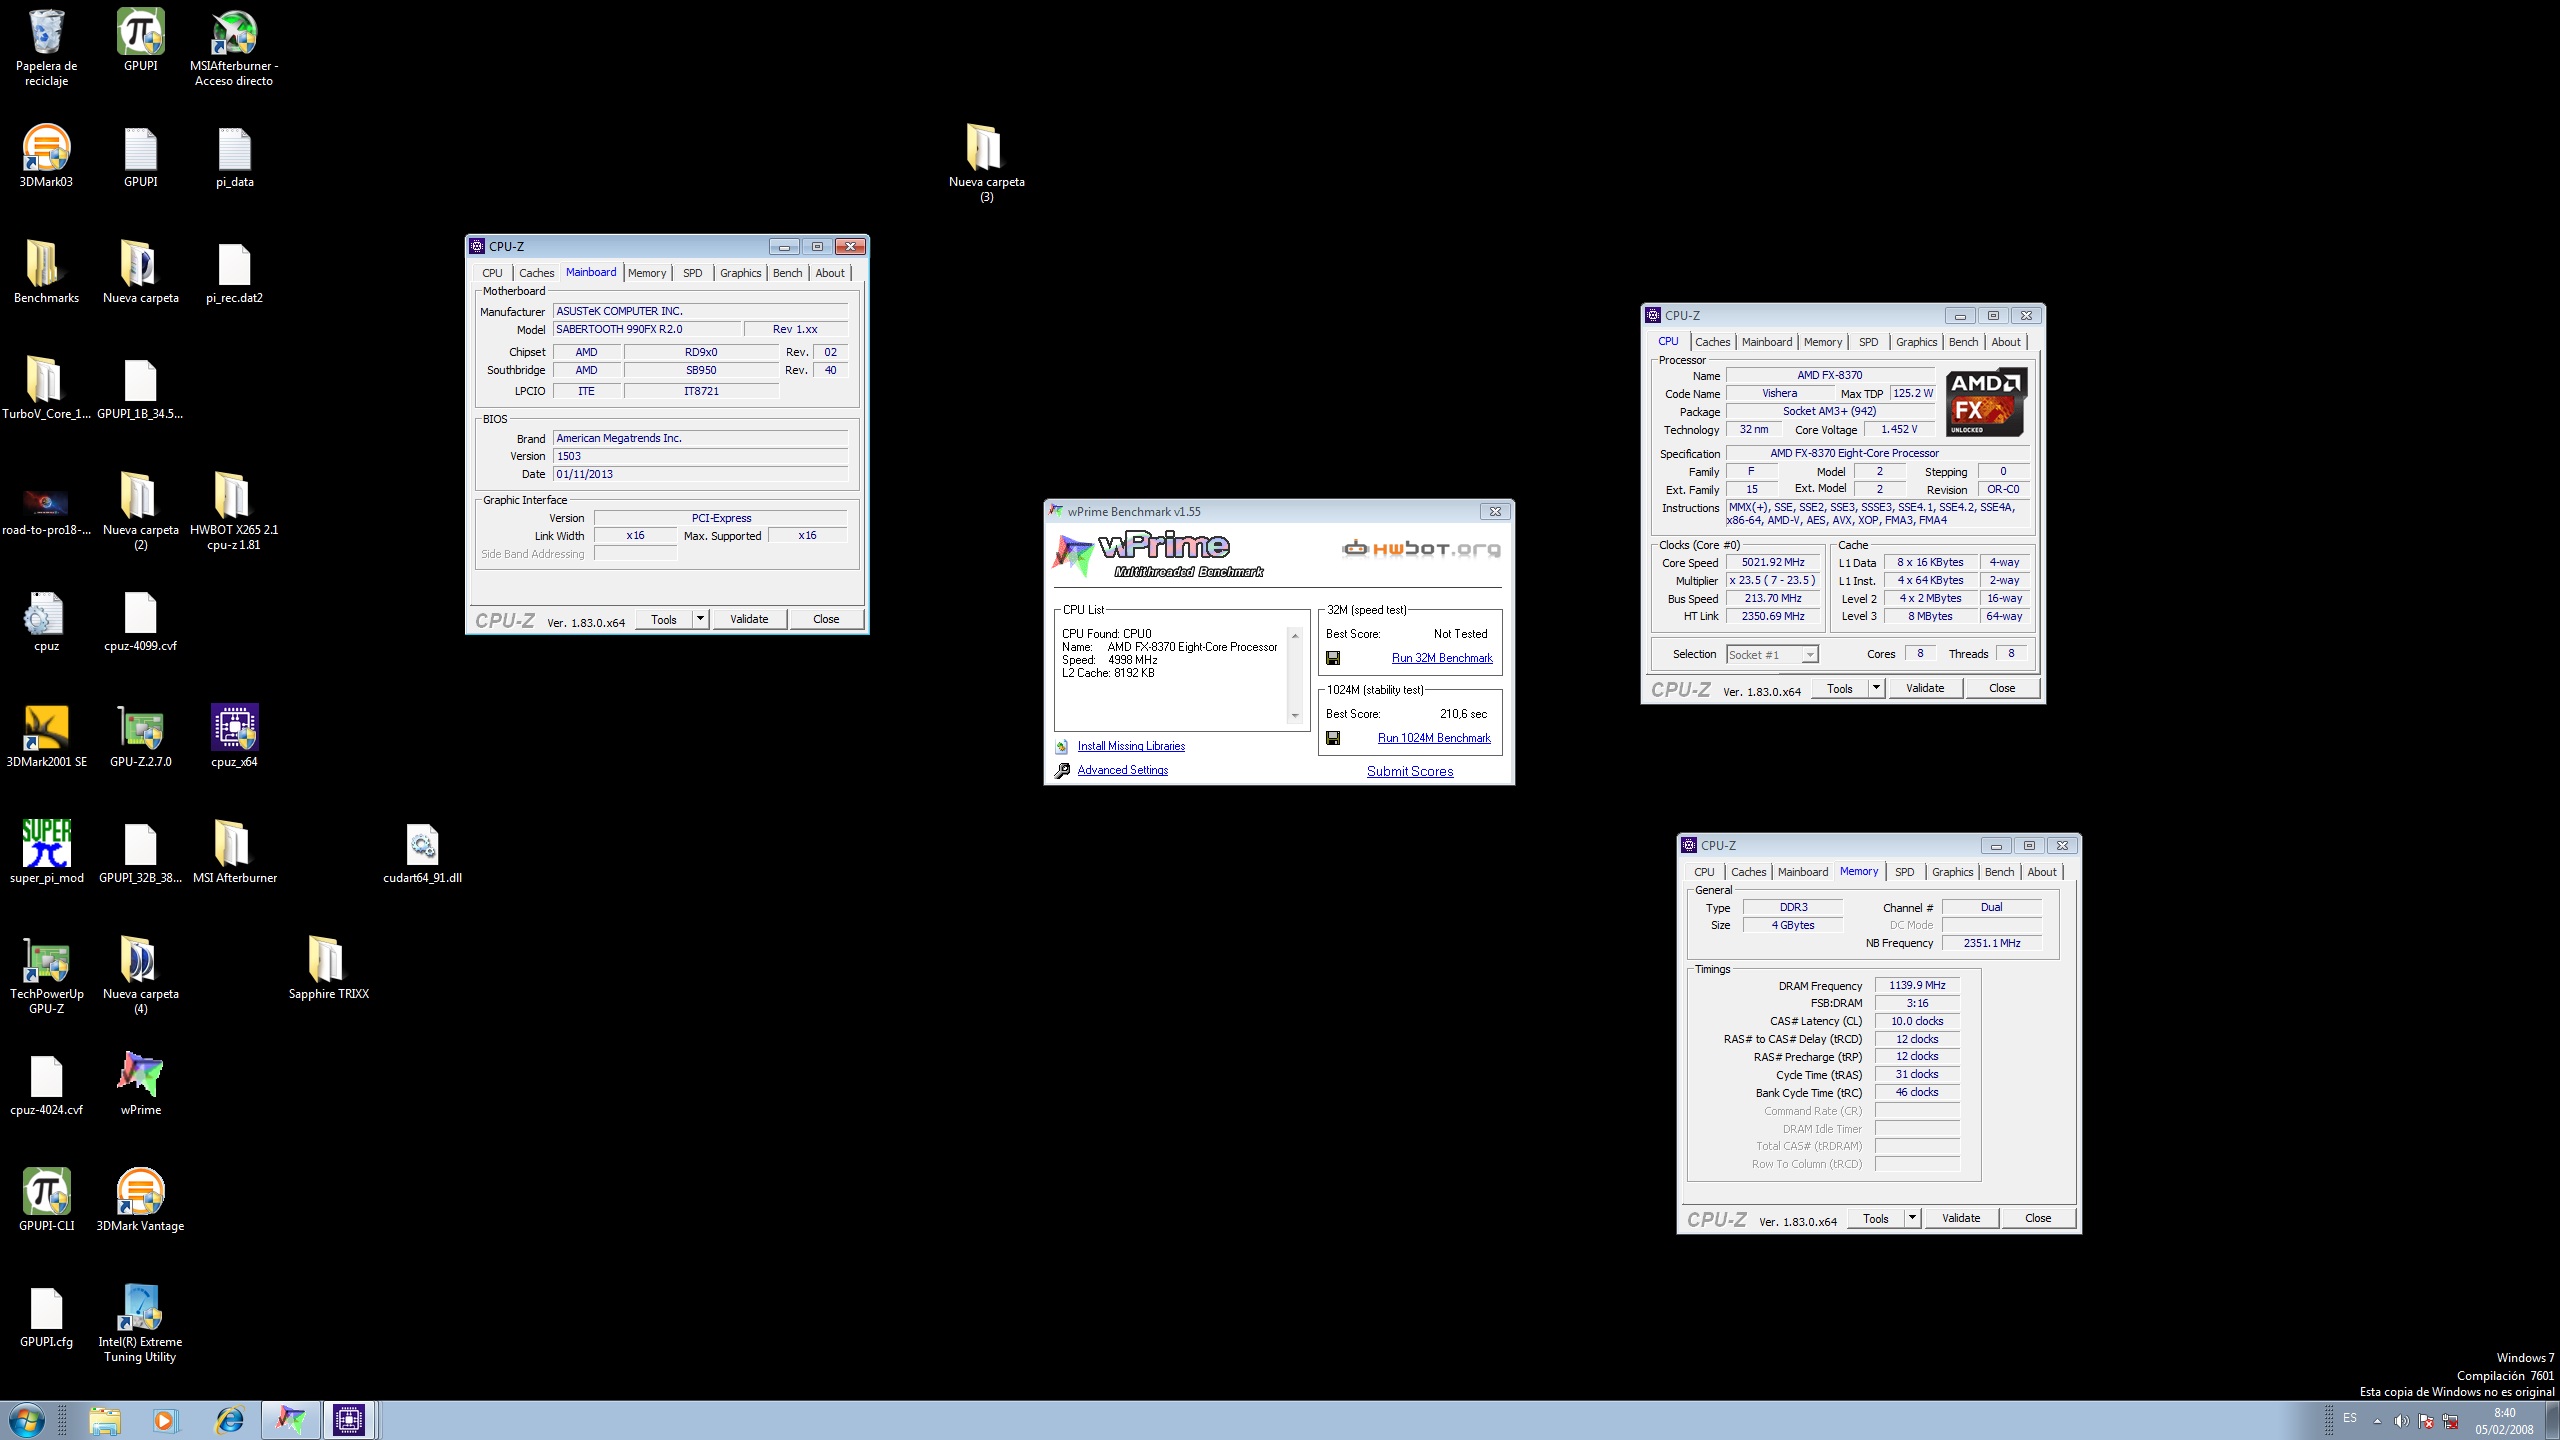The height and width of the screenshot is (1440, 2560).
Task: Click DRAM Frequency value 1139.9 MHz
Action: click(x=1917, y=986)
